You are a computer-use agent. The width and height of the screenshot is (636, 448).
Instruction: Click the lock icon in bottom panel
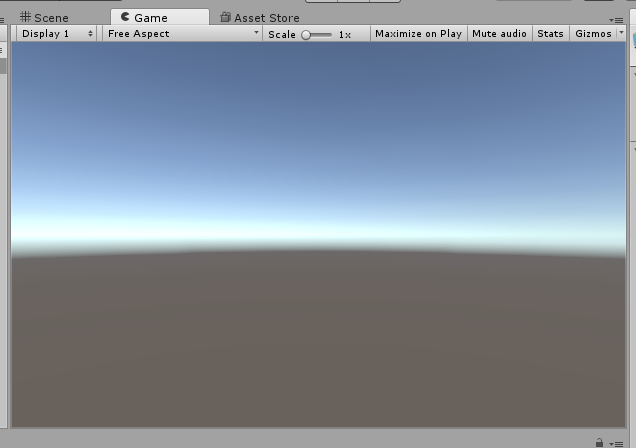tap(599, 442)
